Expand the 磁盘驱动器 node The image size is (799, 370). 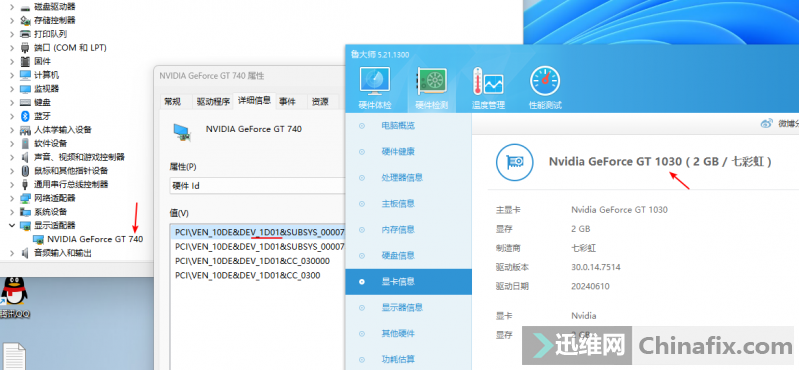pos(12,6)
